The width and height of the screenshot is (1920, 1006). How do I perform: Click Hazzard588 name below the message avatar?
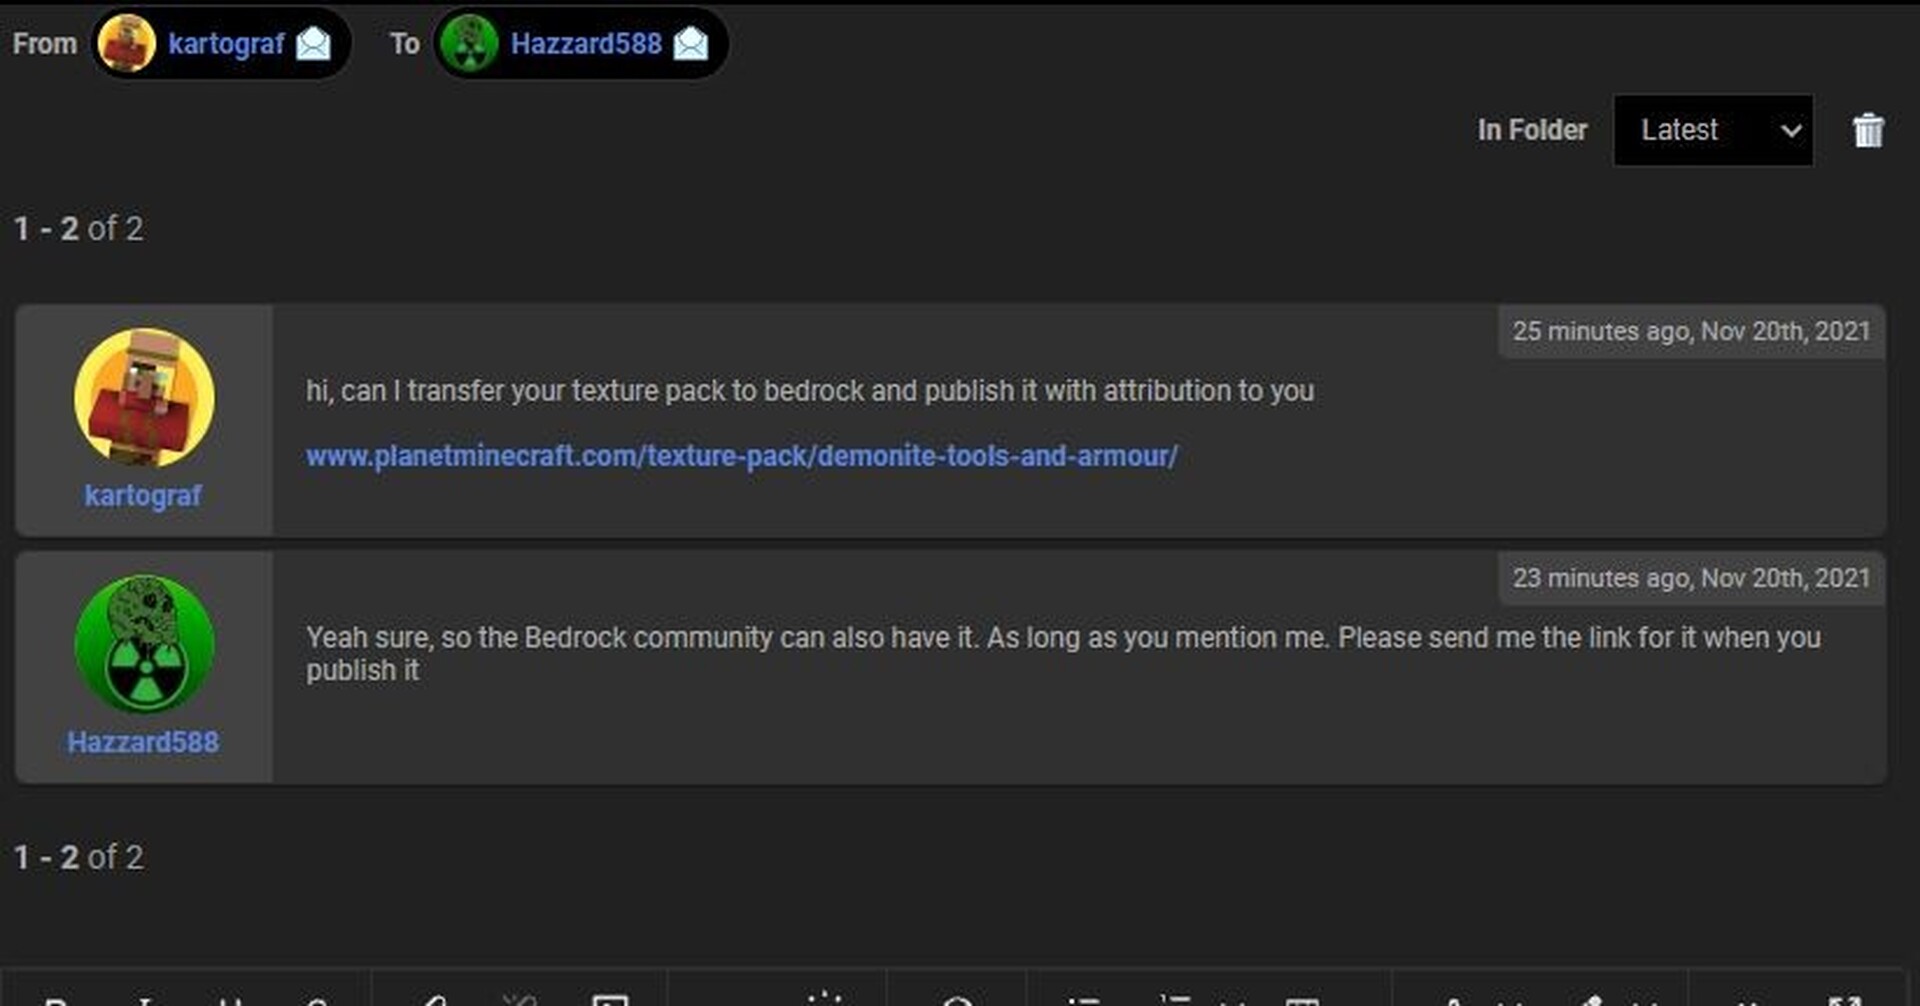pyautogui.click(x=143, y=742)
